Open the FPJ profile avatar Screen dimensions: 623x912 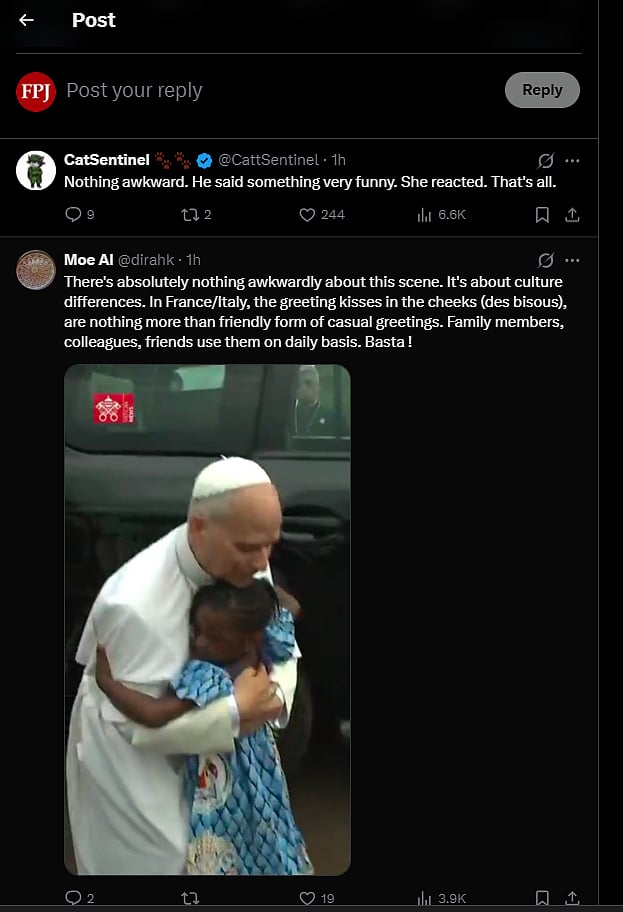36,91
